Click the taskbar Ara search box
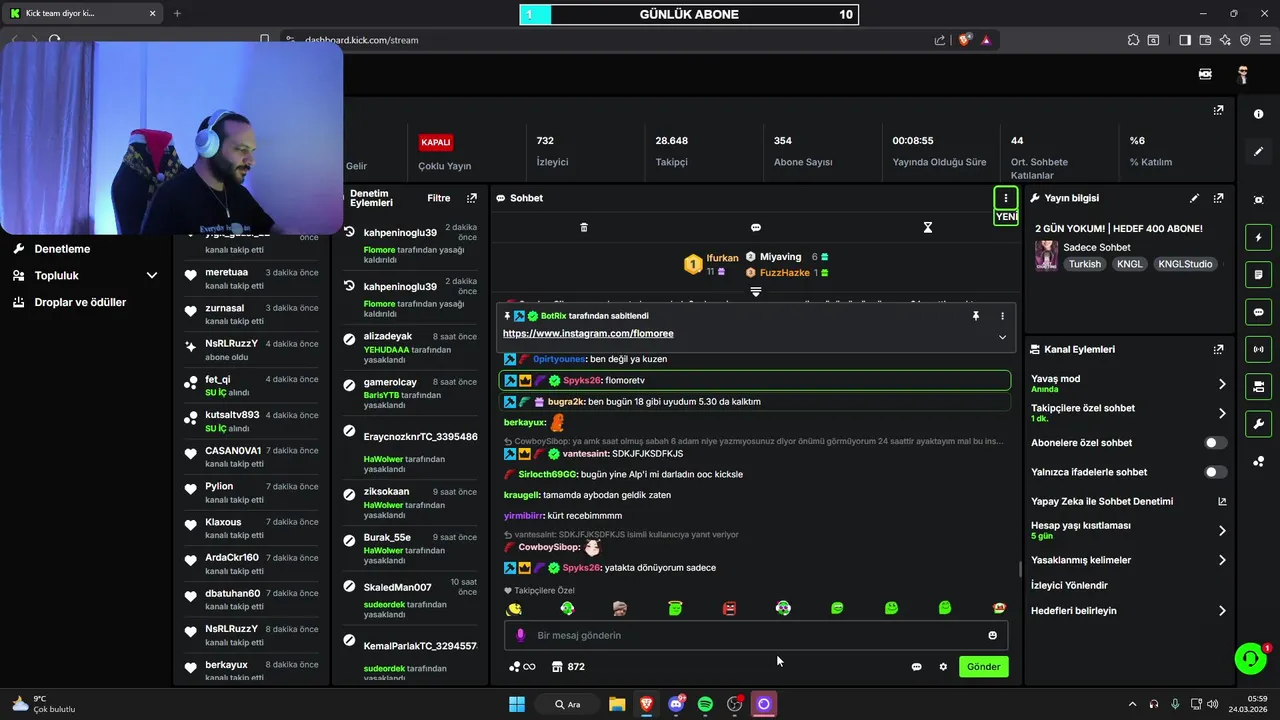This screenshot has height=720, width=1280. (569, 704)
